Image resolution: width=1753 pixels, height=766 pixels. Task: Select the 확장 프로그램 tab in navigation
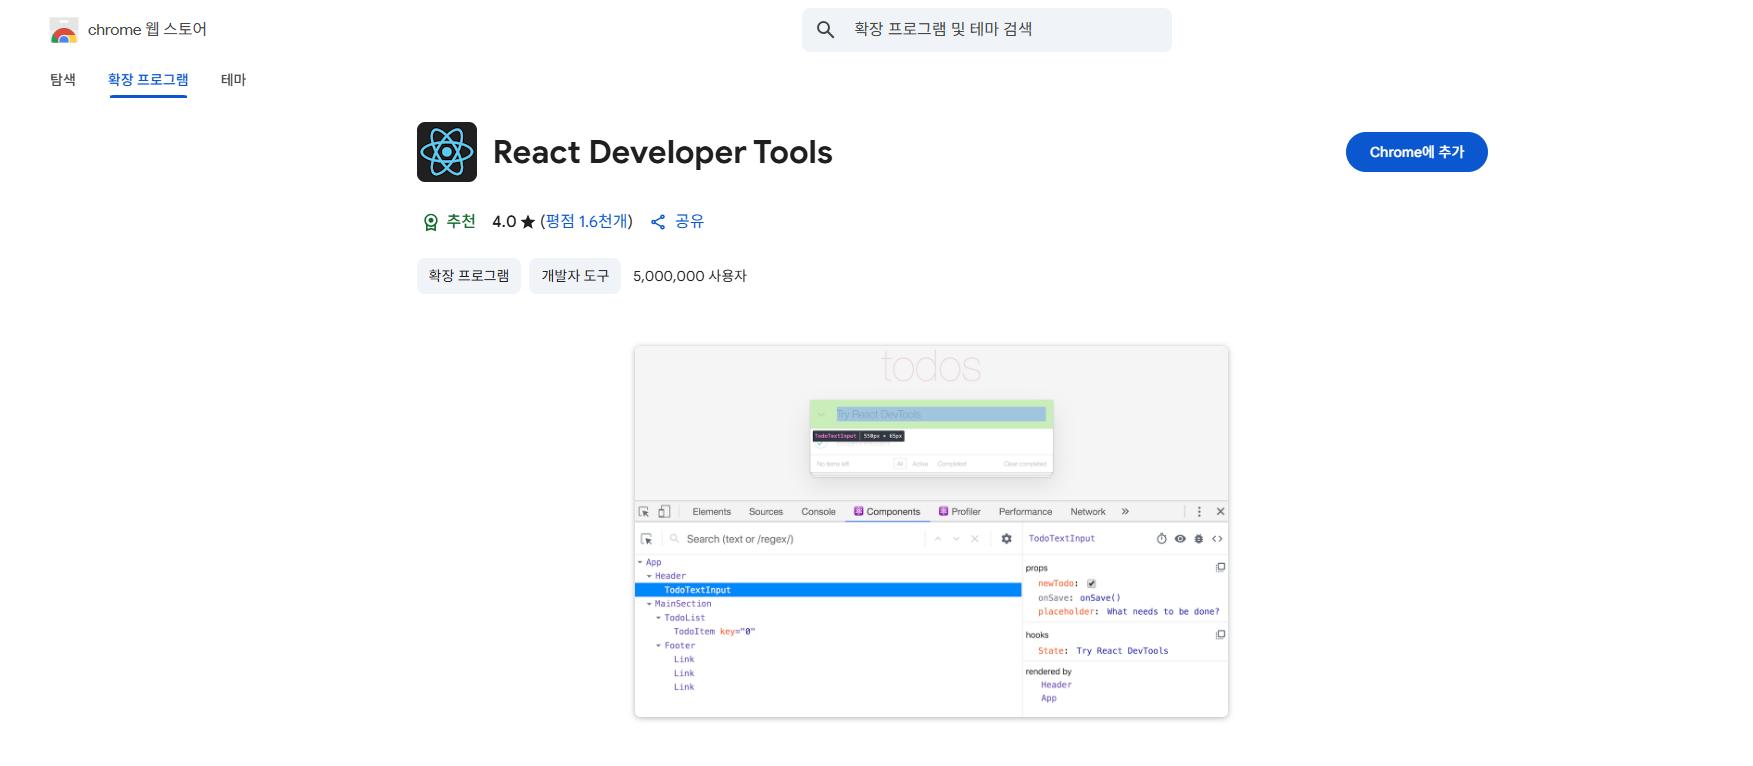[148, 80]
